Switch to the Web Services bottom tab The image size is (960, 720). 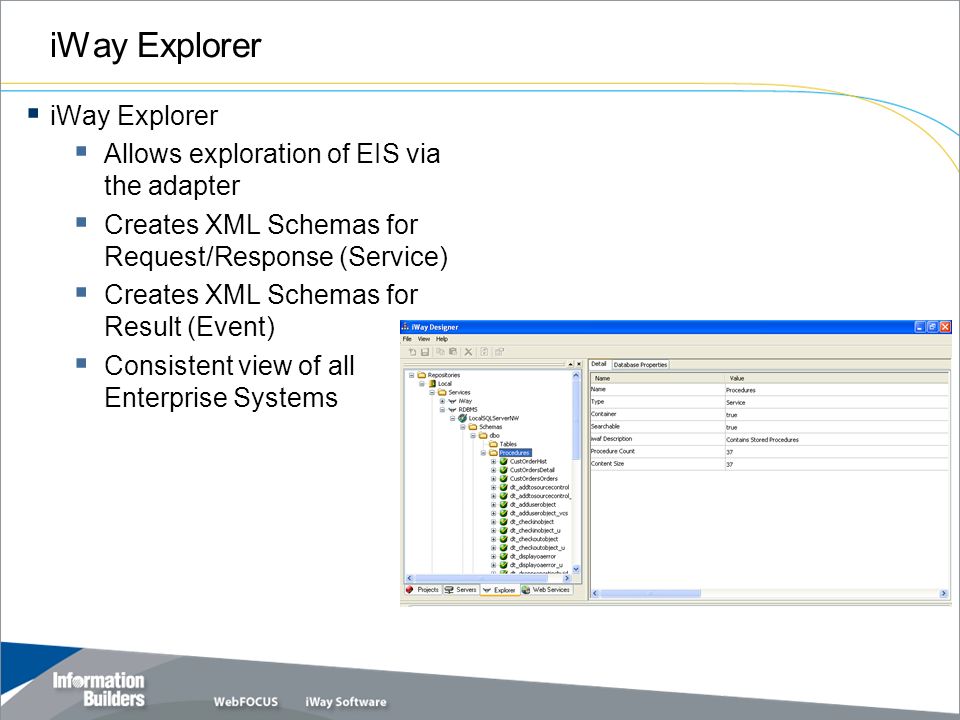(x=546, y=590)
